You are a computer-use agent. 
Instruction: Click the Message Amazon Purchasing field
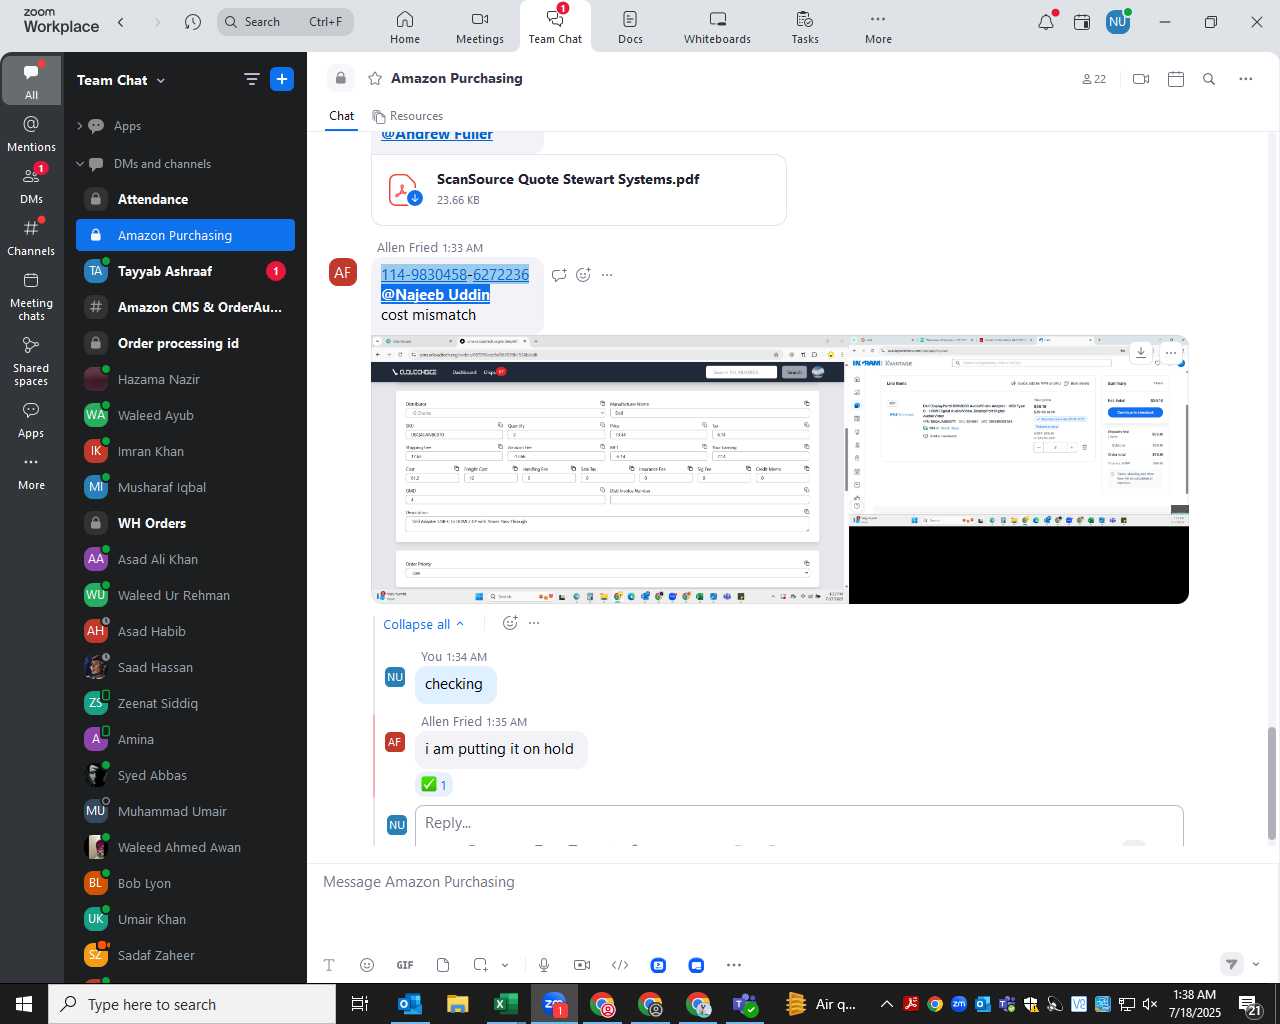click(x=790, y=882)
